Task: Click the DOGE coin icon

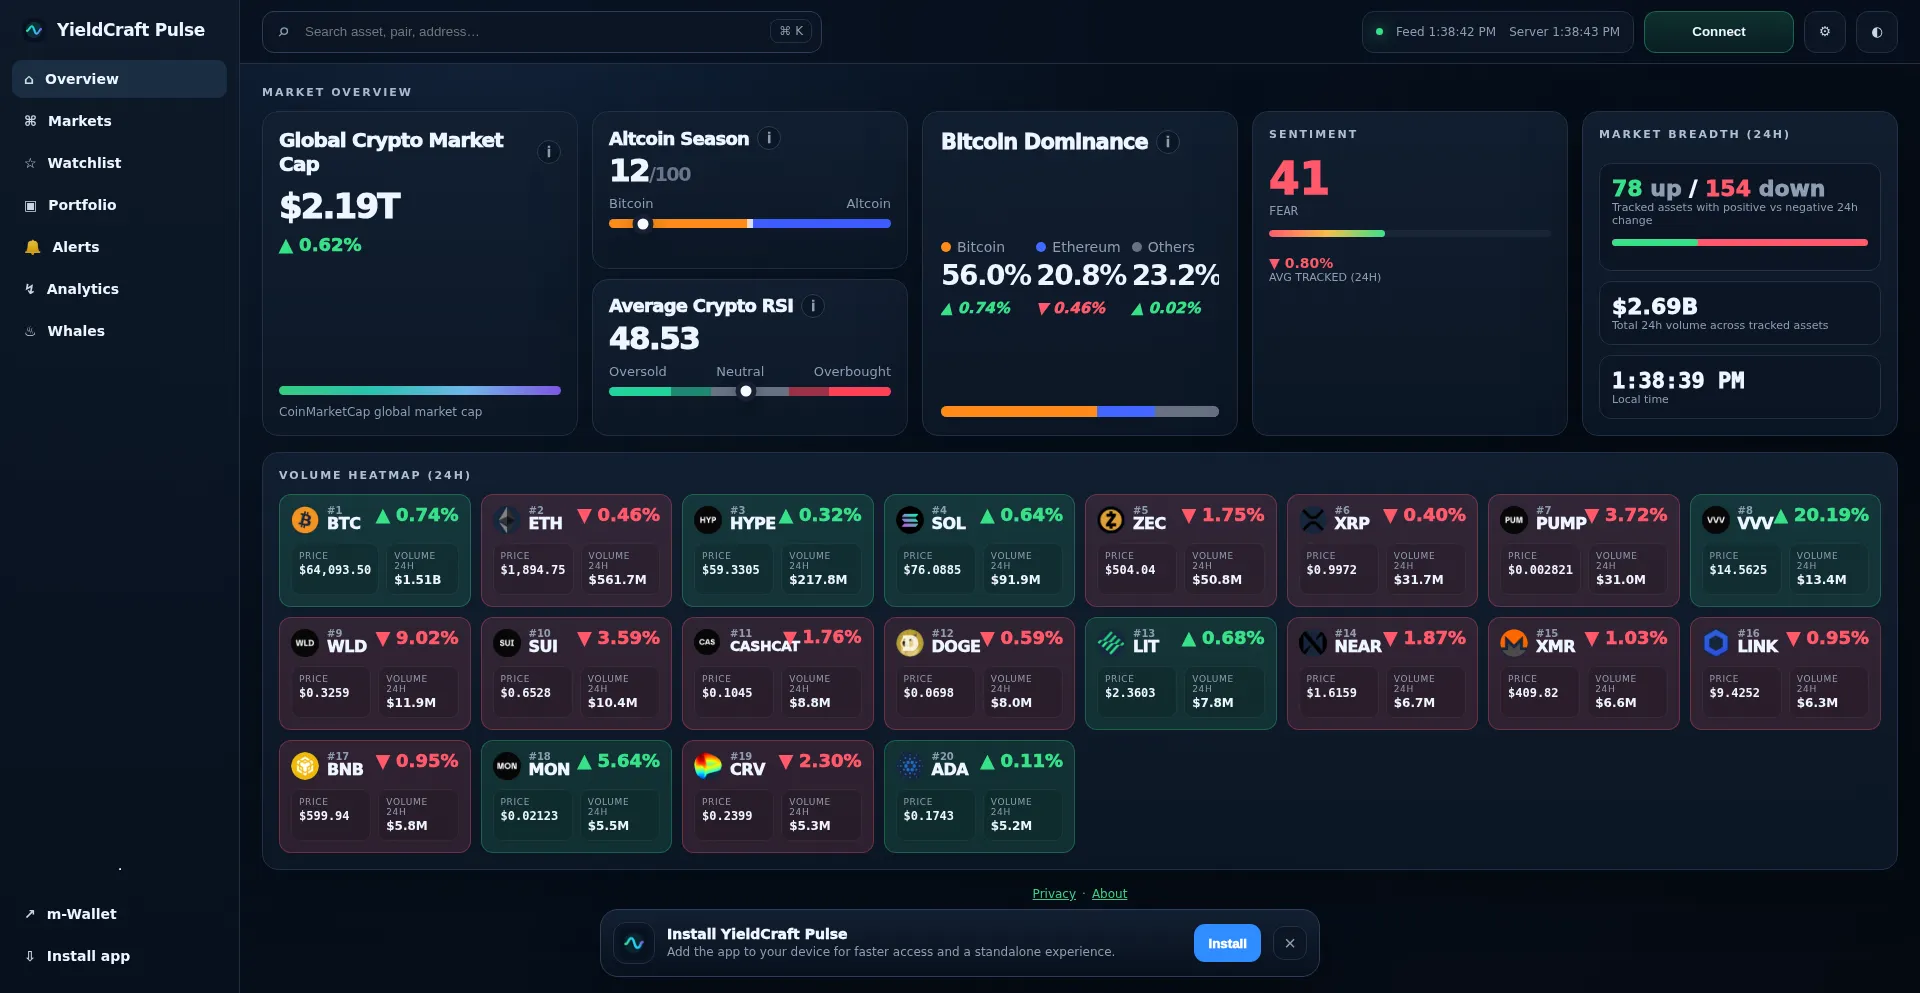Action: (x=909, y=642)
